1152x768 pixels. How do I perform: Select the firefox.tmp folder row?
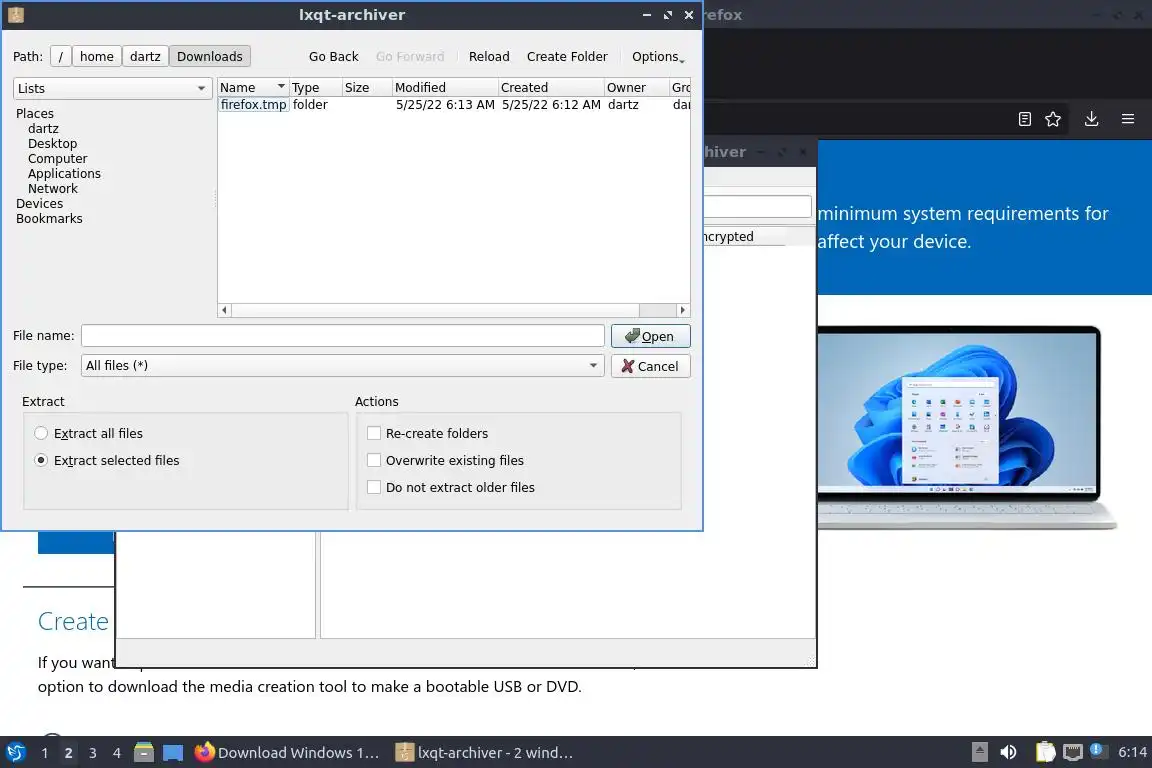[x=453, y=104]
